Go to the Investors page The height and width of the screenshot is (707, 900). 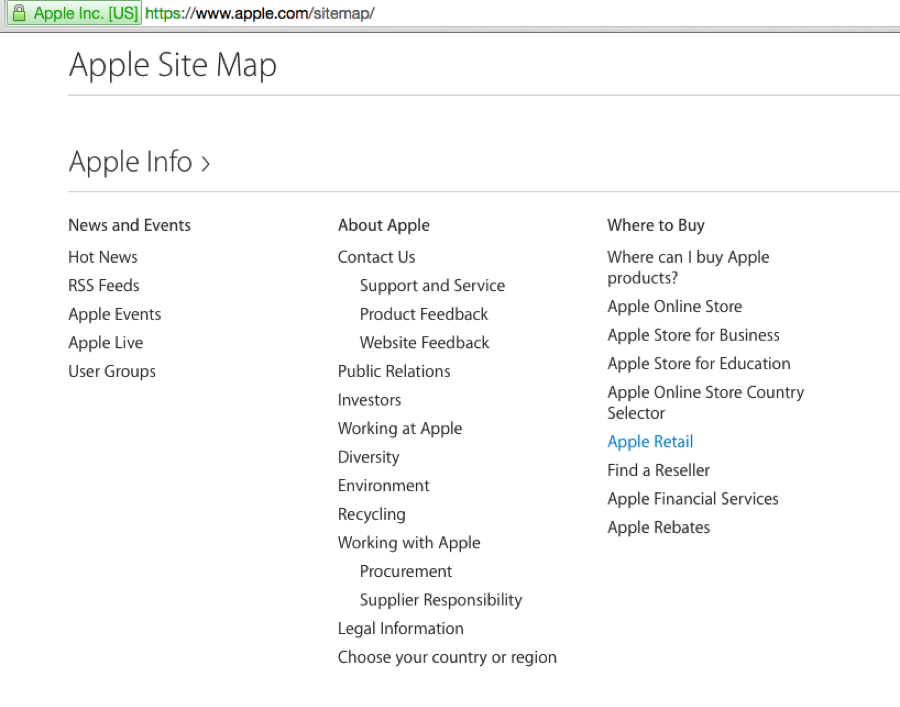pos(370,400)
